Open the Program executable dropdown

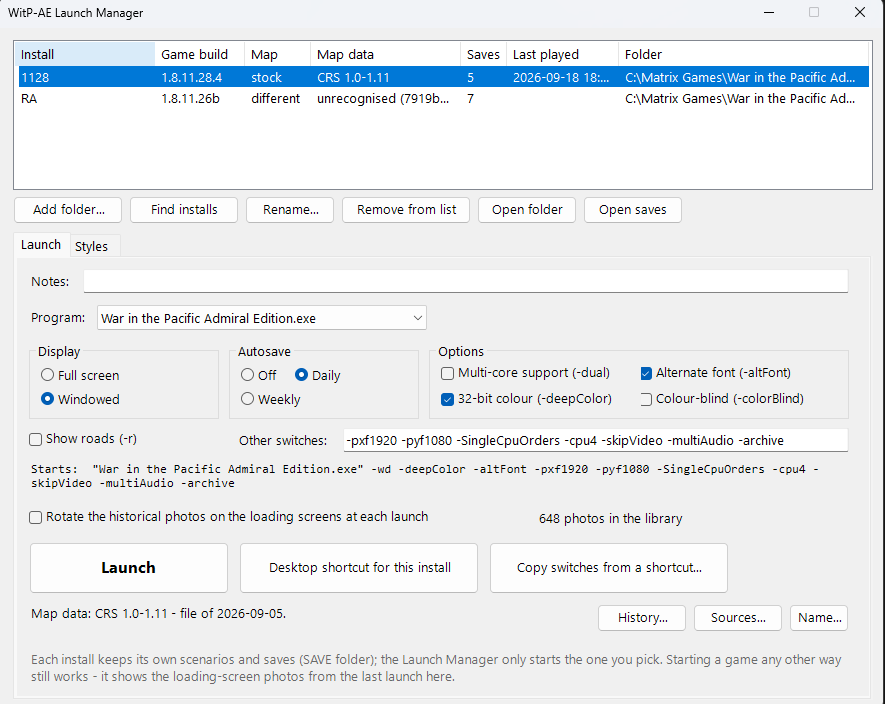(x=262, y=318)
